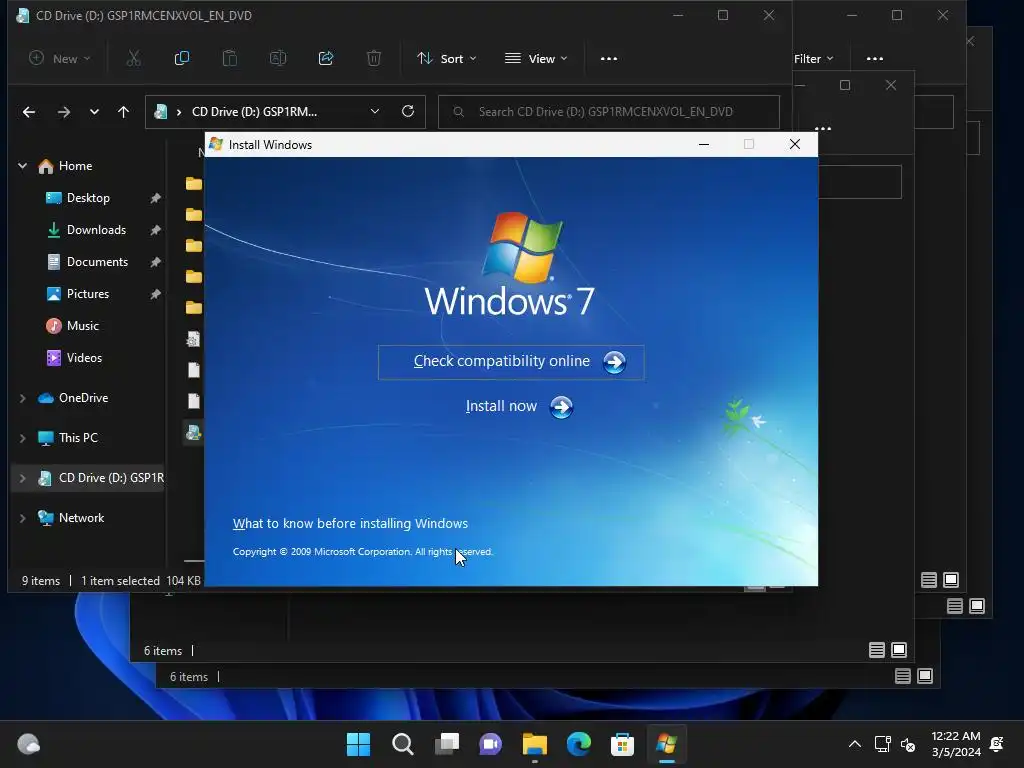Open recent locations chevron
1024x768 pixels.
tap(94, 112)
